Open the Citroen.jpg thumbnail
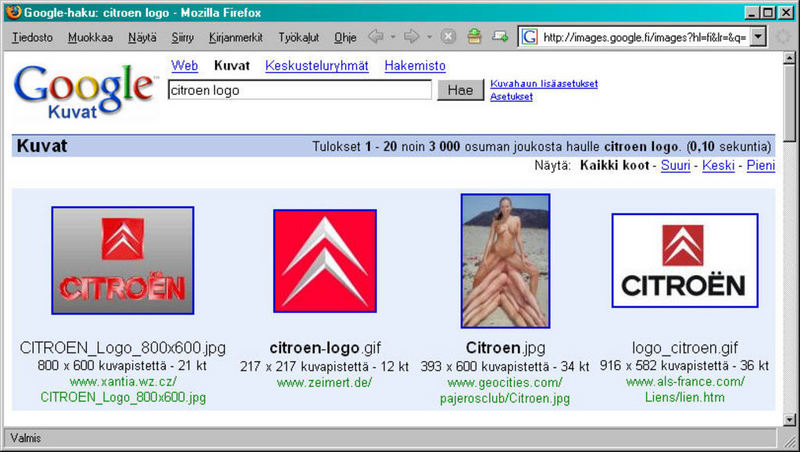Screen dimensions: 800x452 coord(505,261)
